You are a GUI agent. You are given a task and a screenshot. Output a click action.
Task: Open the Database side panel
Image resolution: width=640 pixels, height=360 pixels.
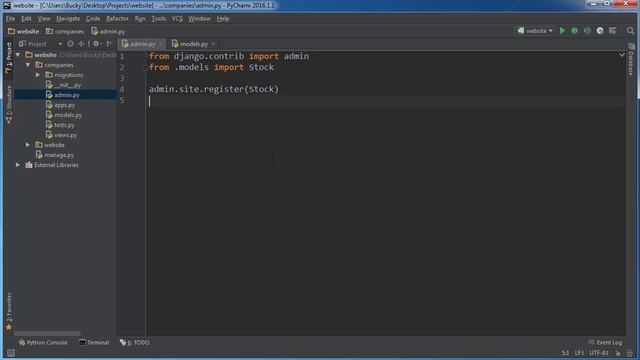point(631,60)
